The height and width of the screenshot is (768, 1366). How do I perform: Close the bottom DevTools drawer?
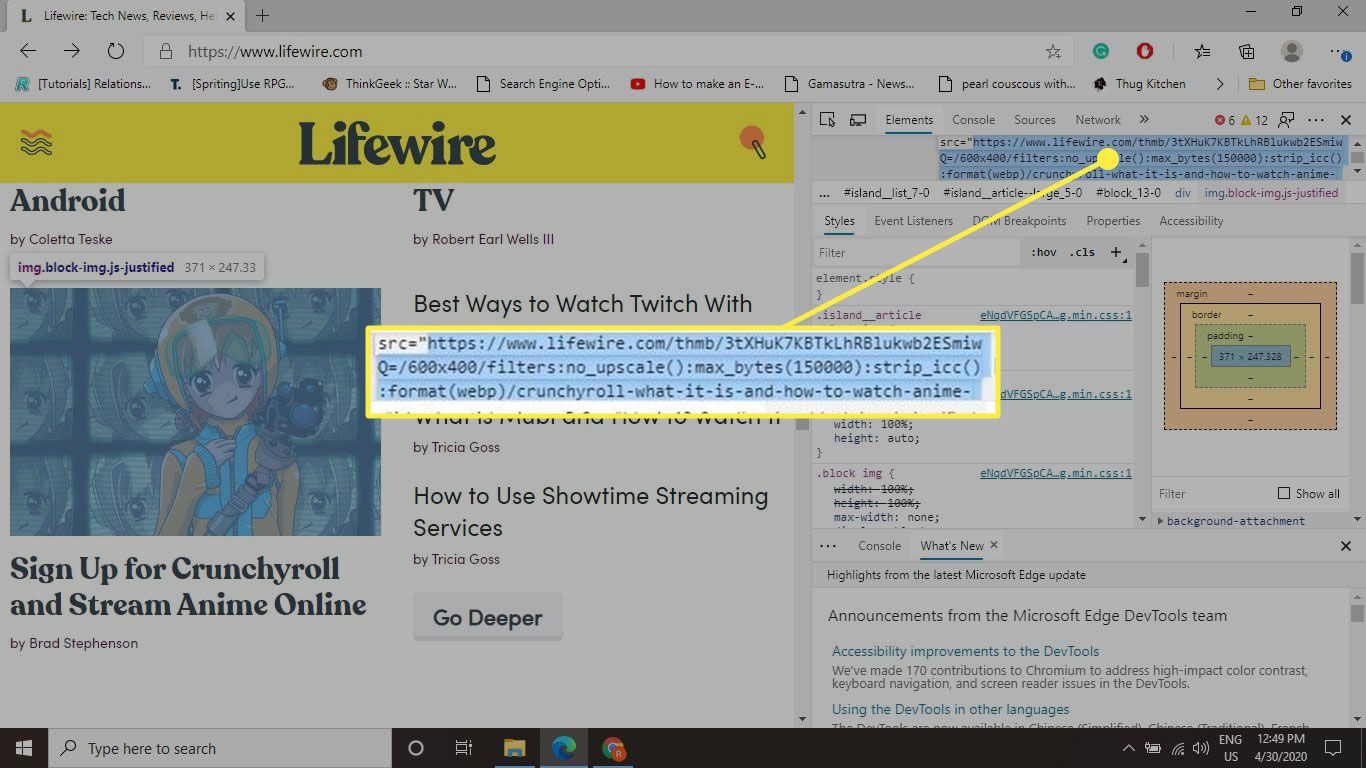coord(1346,546)
